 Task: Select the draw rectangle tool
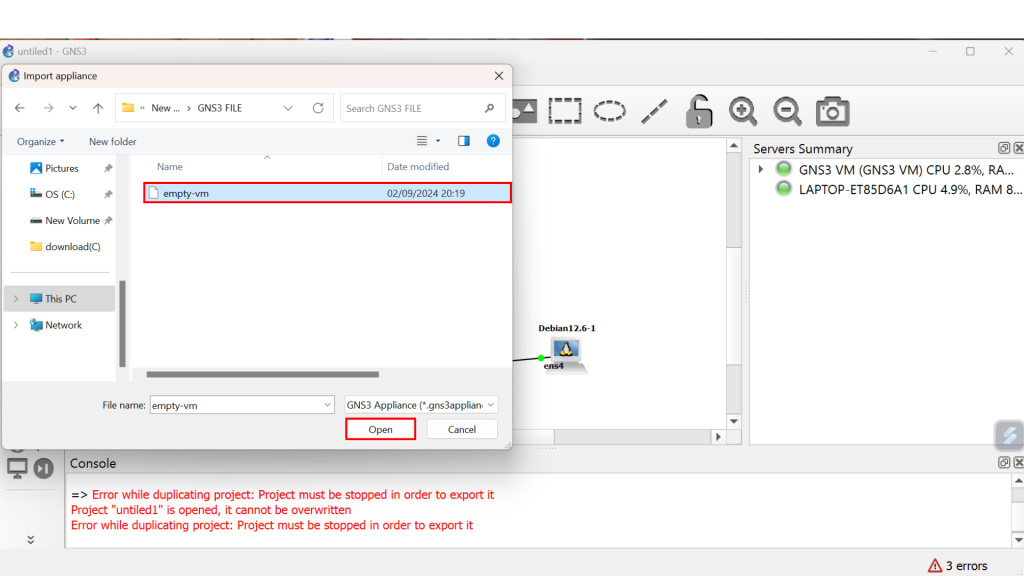[565, 111]
